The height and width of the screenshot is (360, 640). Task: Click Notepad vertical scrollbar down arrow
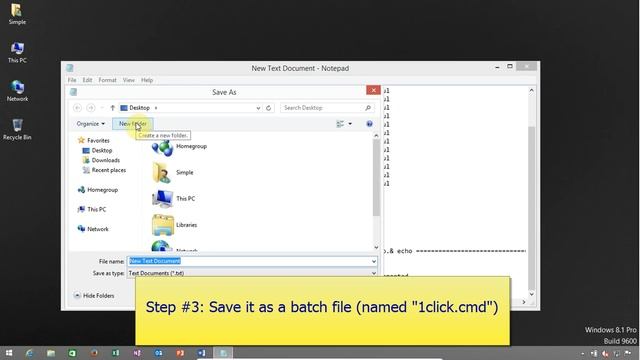click(x=531, y=293)
